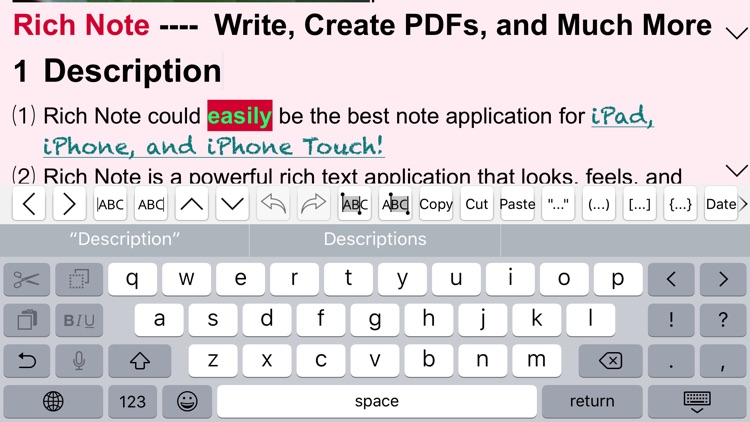The width and height of the screenshot is (750, 422).
Task: Undo using the curved left arrow in toolbar
Action: (x=273, y=204)
